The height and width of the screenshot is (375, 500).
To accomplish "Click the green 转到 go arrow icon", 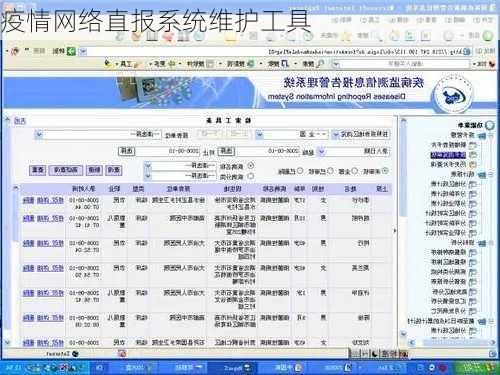I will tap(71, 51).
